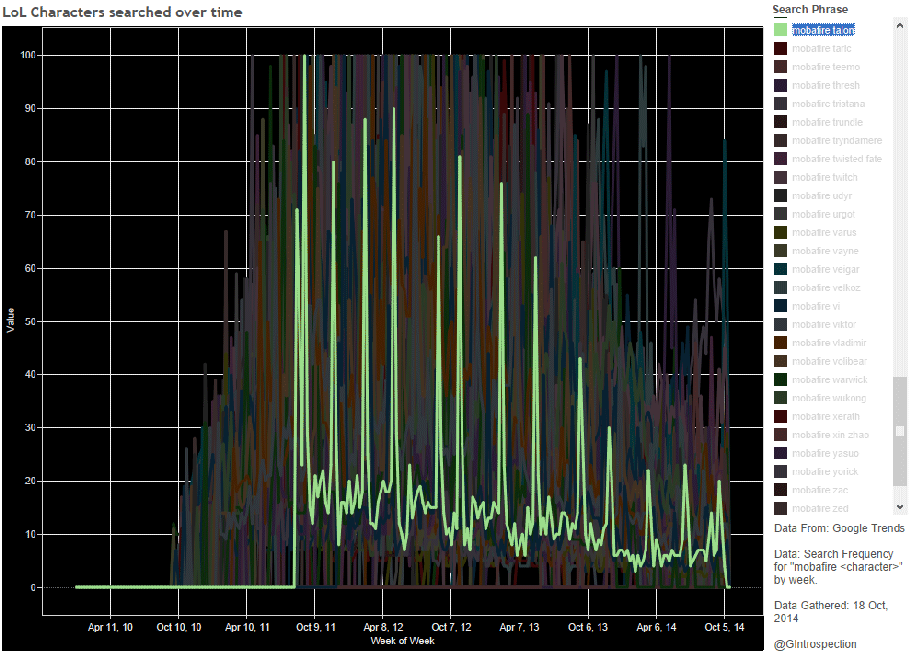Image resolution: width=911 pixels, height=653 pixels.
Task: Pick the mobafire twisted fate legend item
Action: [x=836, y=159]
